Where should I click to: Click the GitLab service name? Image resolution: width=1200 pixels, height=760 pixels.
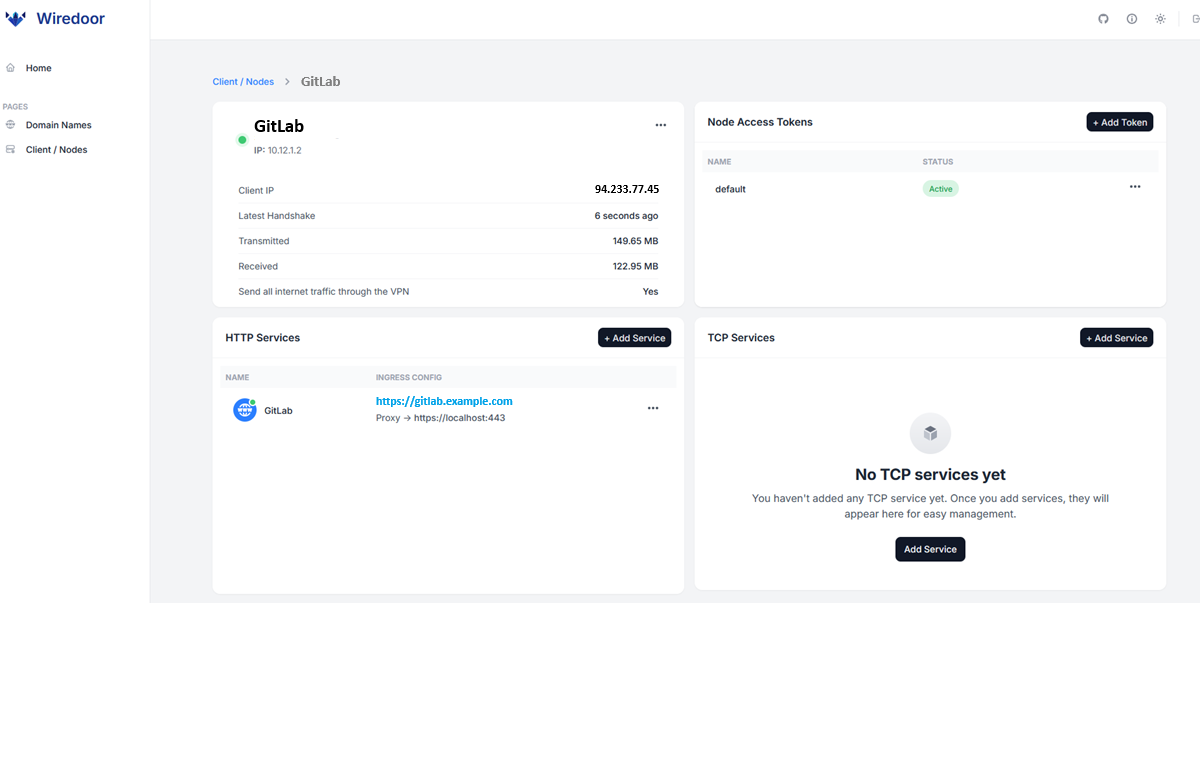278,411
